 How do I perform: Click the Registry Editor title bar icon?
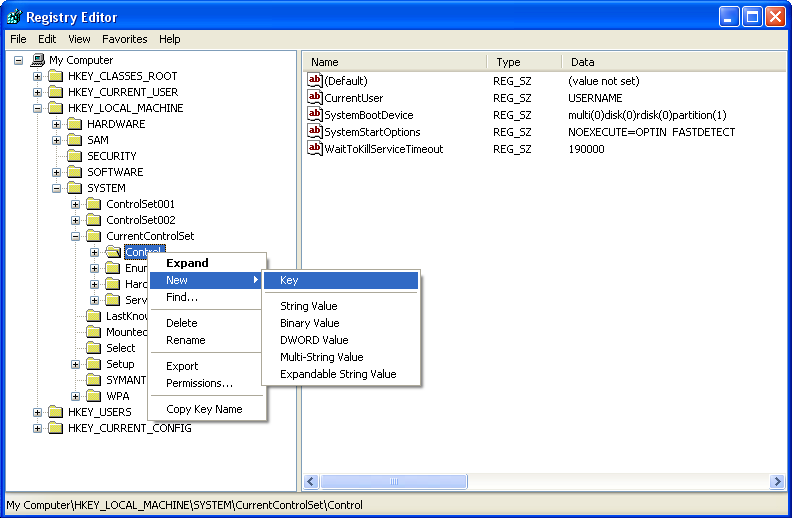(14, 17)
